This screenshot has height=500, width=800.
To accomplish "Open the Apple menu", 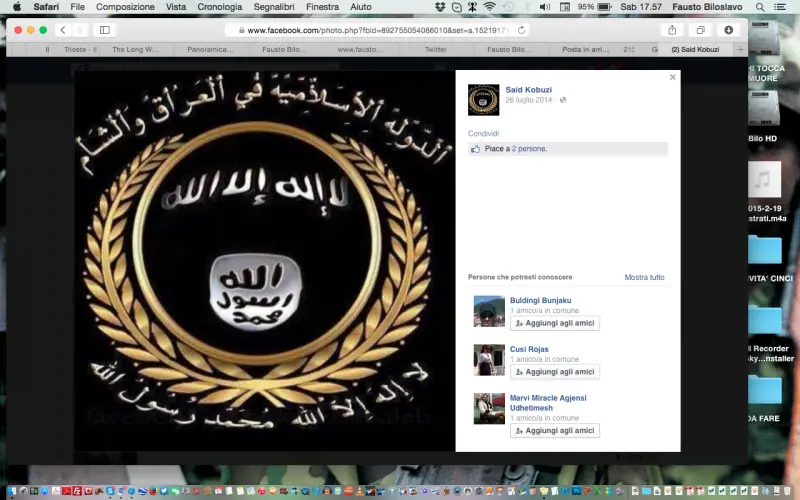I will tap(17, 7).
